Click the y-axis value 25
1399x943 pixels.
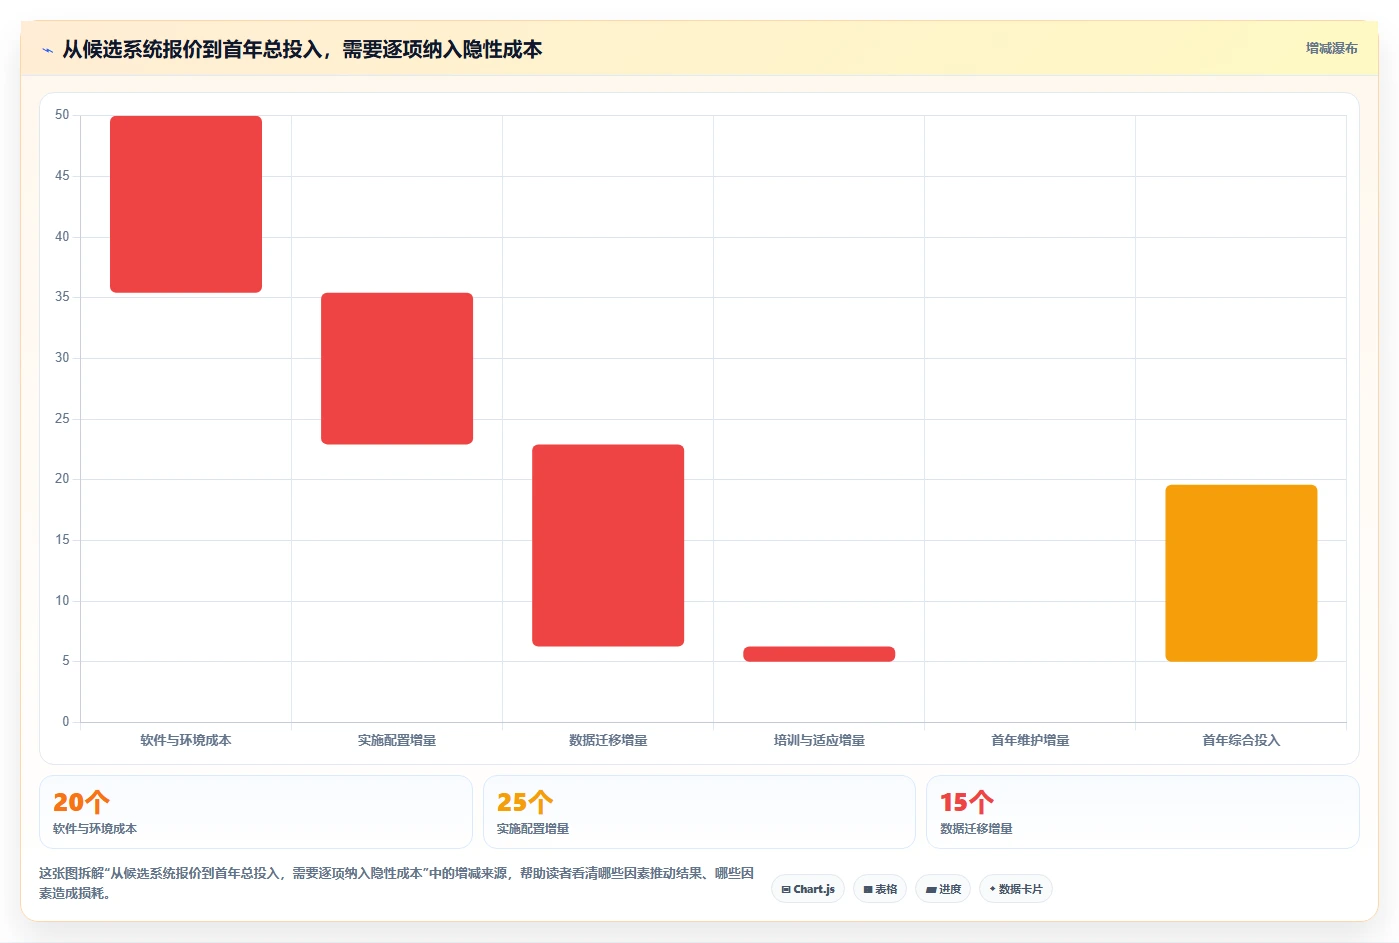click(62, 418)
